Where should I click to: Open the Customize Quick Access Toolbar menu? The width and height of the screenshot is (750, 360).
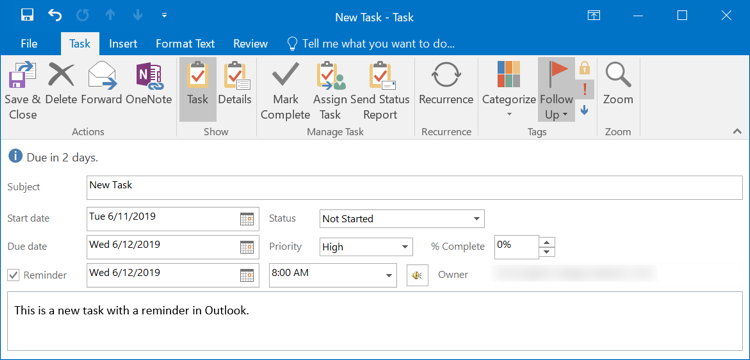[x=165, y=16]
